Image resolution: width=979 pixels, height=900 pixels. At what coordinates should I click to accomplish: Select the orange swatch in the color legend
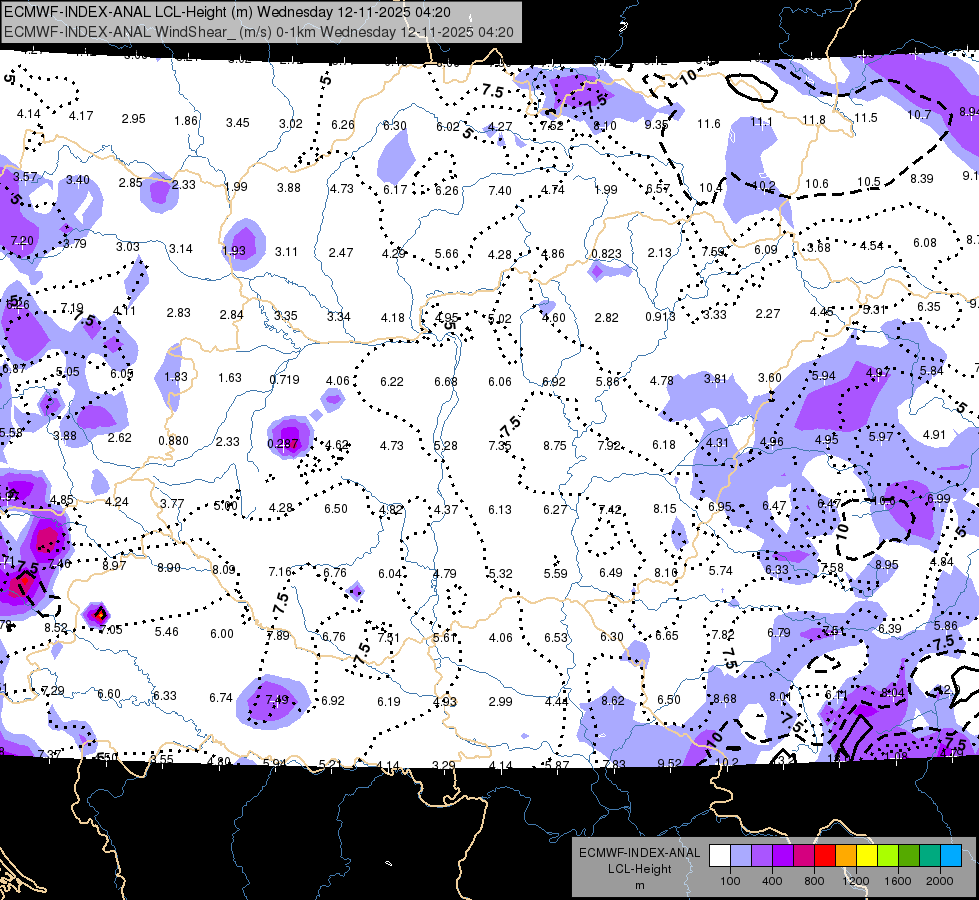tap(846, 855)
